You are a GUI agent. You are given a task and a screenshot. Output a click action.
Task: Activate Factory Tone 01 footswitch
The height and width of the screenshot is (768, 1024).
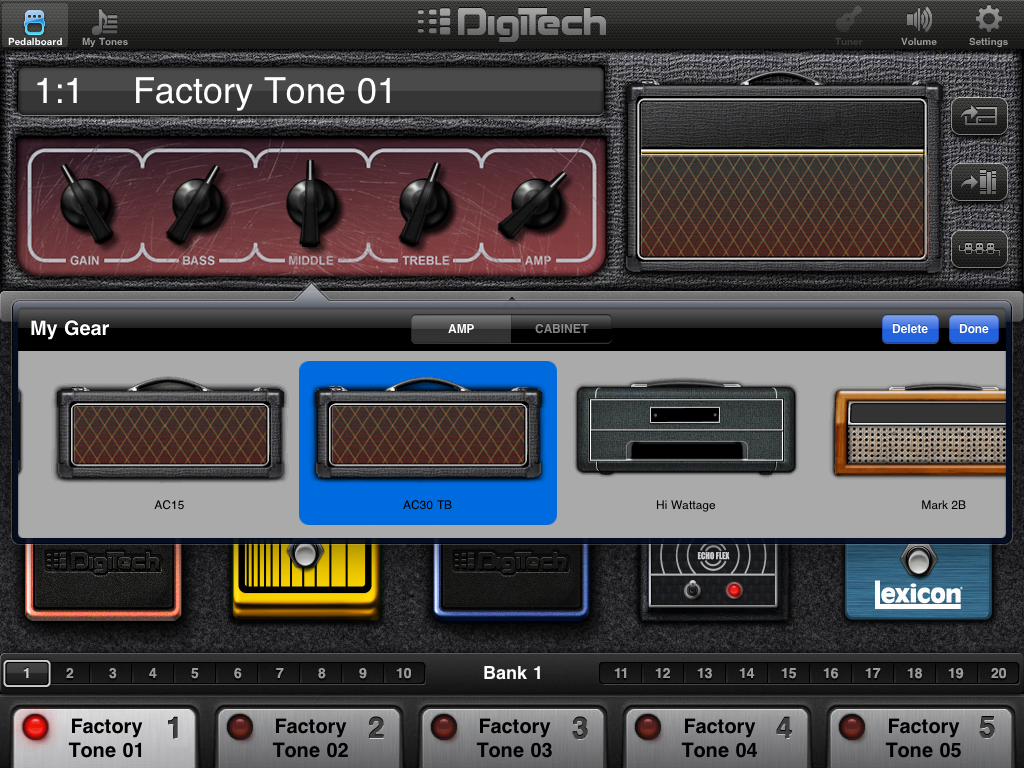pyautogui.click(x=104, y=738)
